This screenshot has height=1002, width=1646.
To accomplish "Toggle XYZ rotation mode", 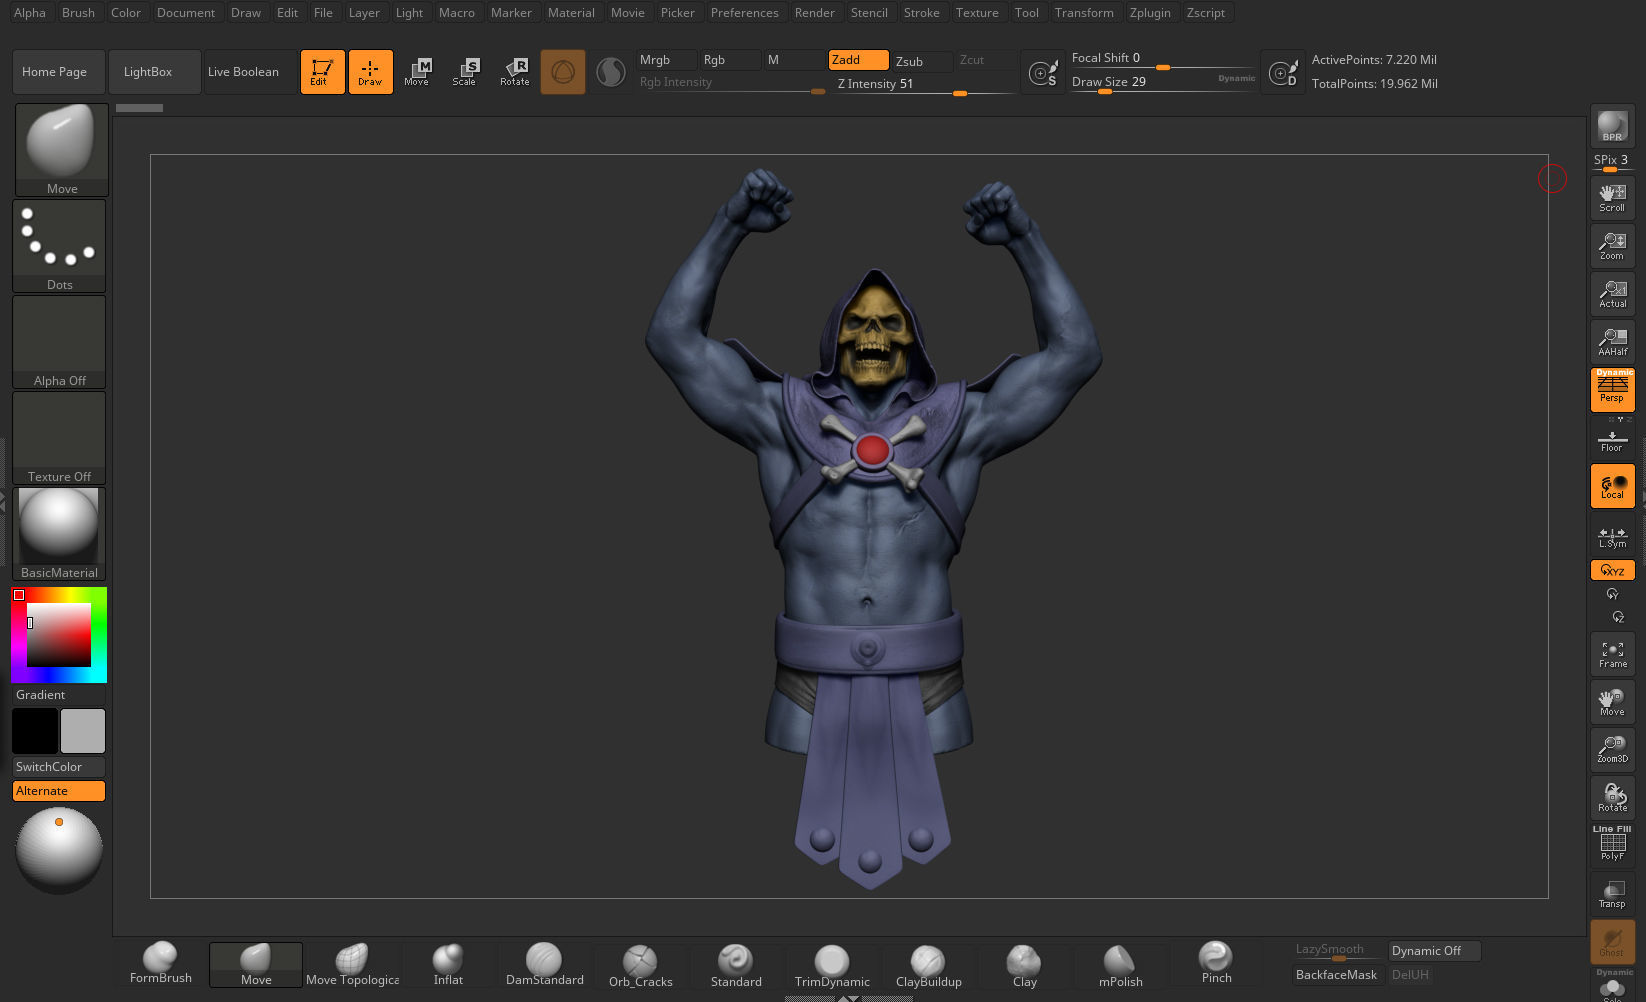I will point(1613,570).
